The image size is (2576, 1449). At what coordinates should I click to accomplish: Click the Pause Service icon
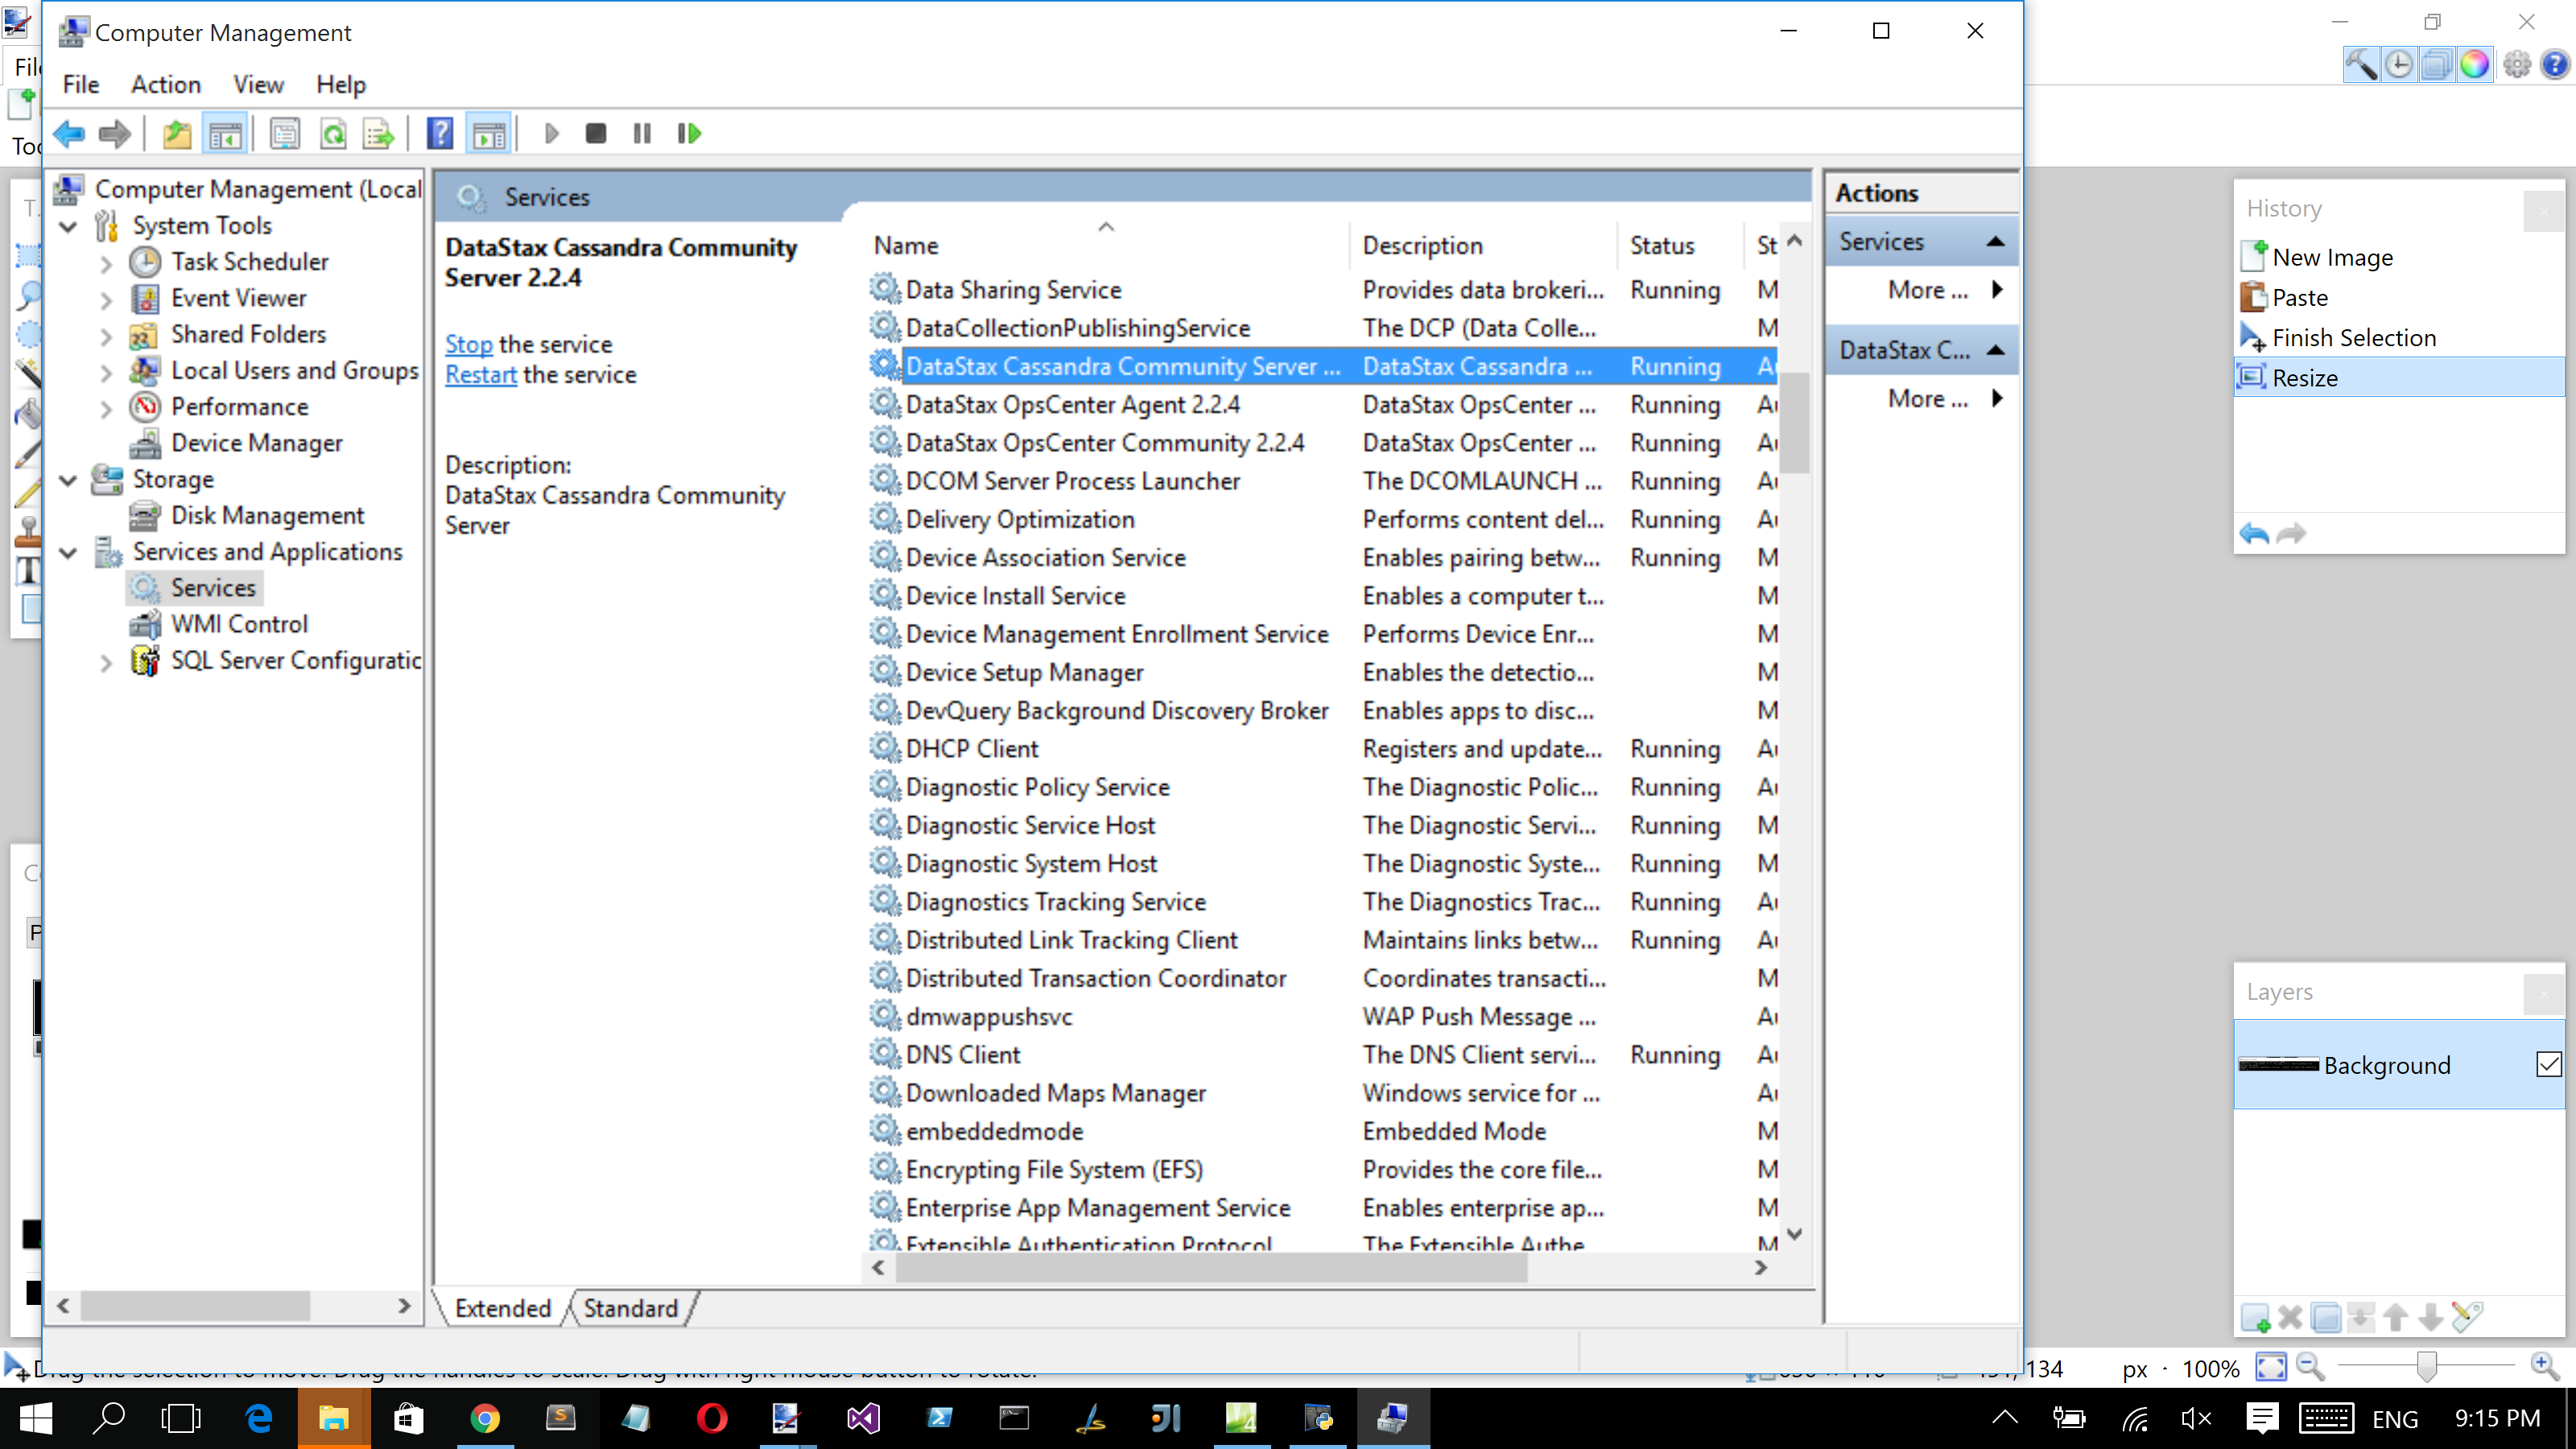tap(642, 133)
